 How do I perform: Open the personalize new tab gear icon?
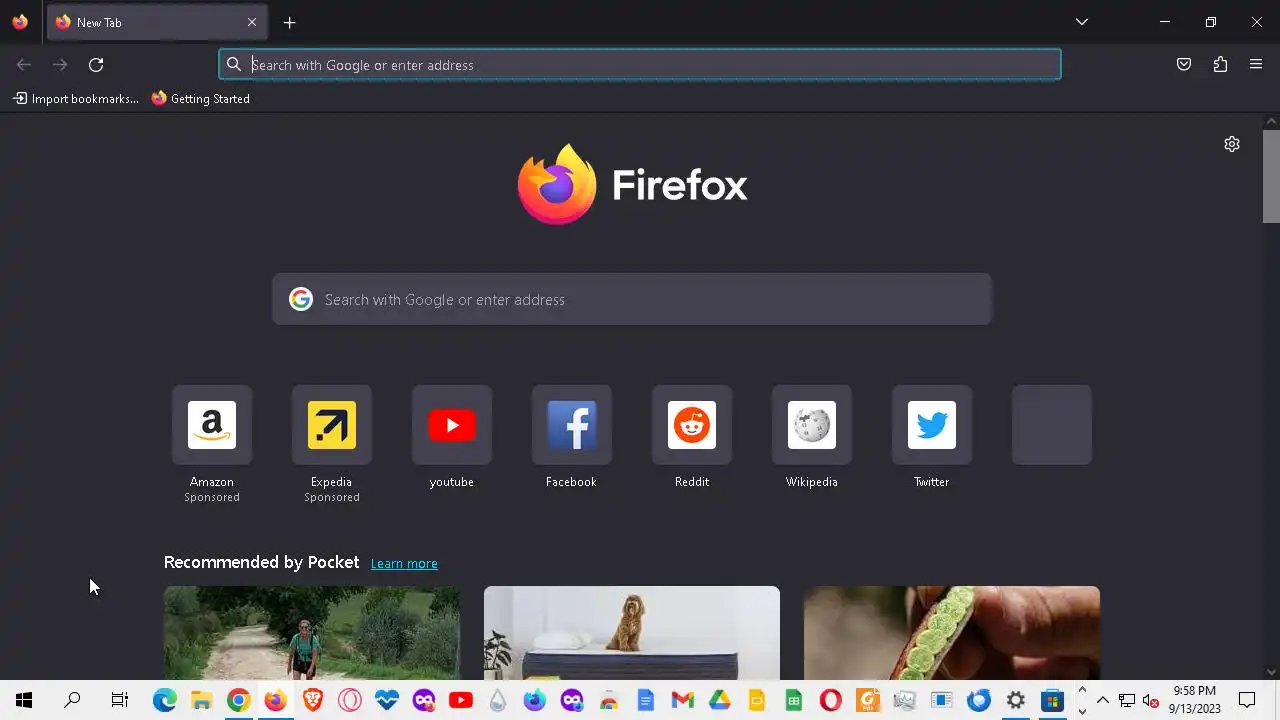(1232, 144)
